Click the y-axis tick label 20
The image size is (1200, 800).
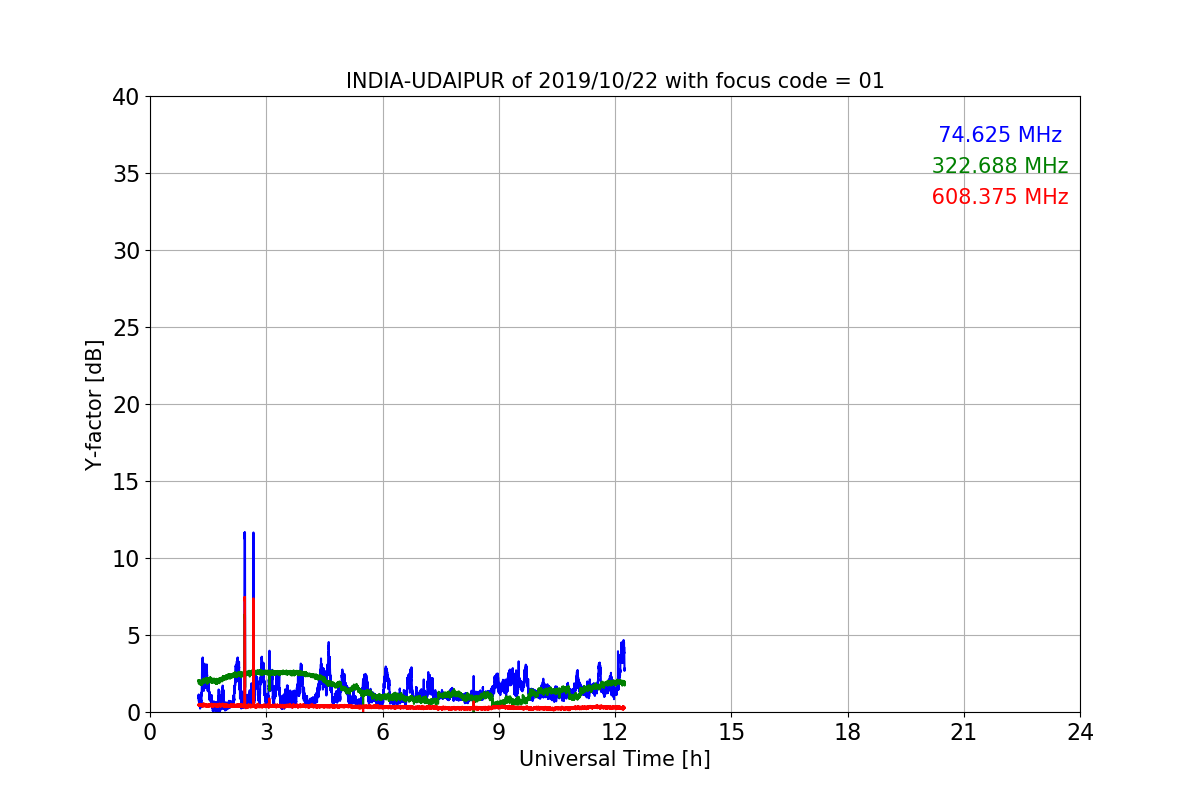tap(125, 405)
